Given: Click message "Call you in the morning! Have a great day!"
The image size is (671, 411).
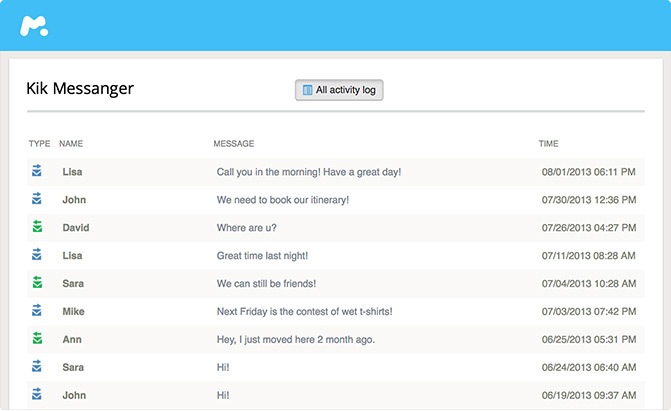Looking at the screenshot, I should tap(309, 172).
